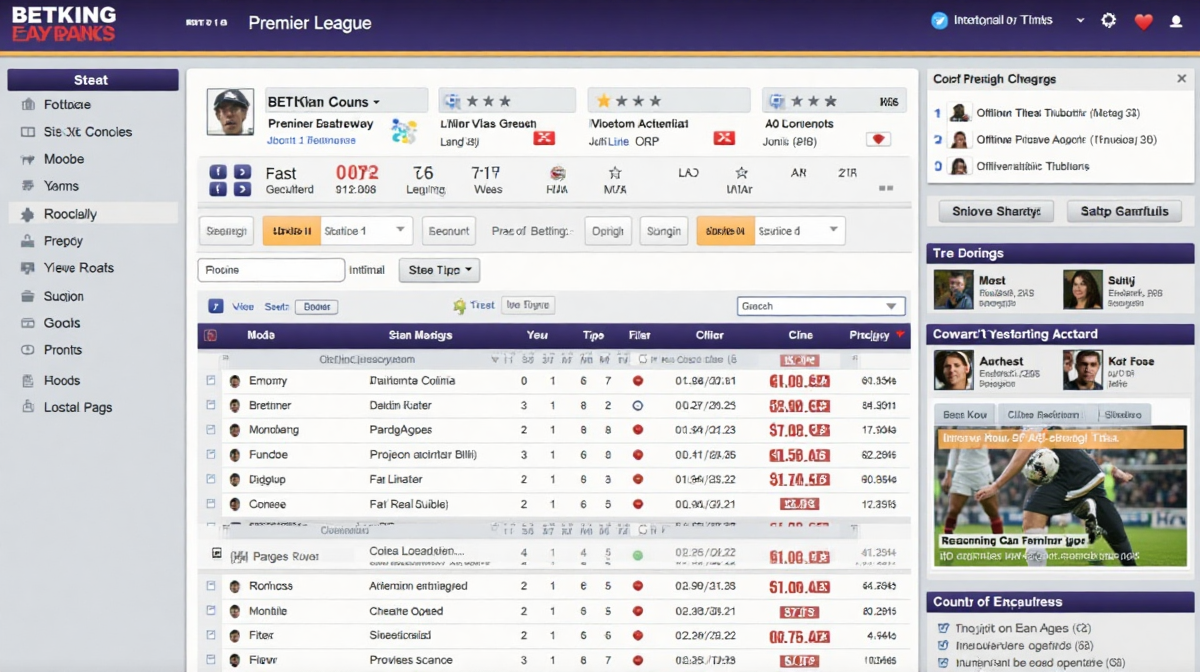Click the red status dot in Emomy row
The image size is (1200, 672).
coord(638,381)
